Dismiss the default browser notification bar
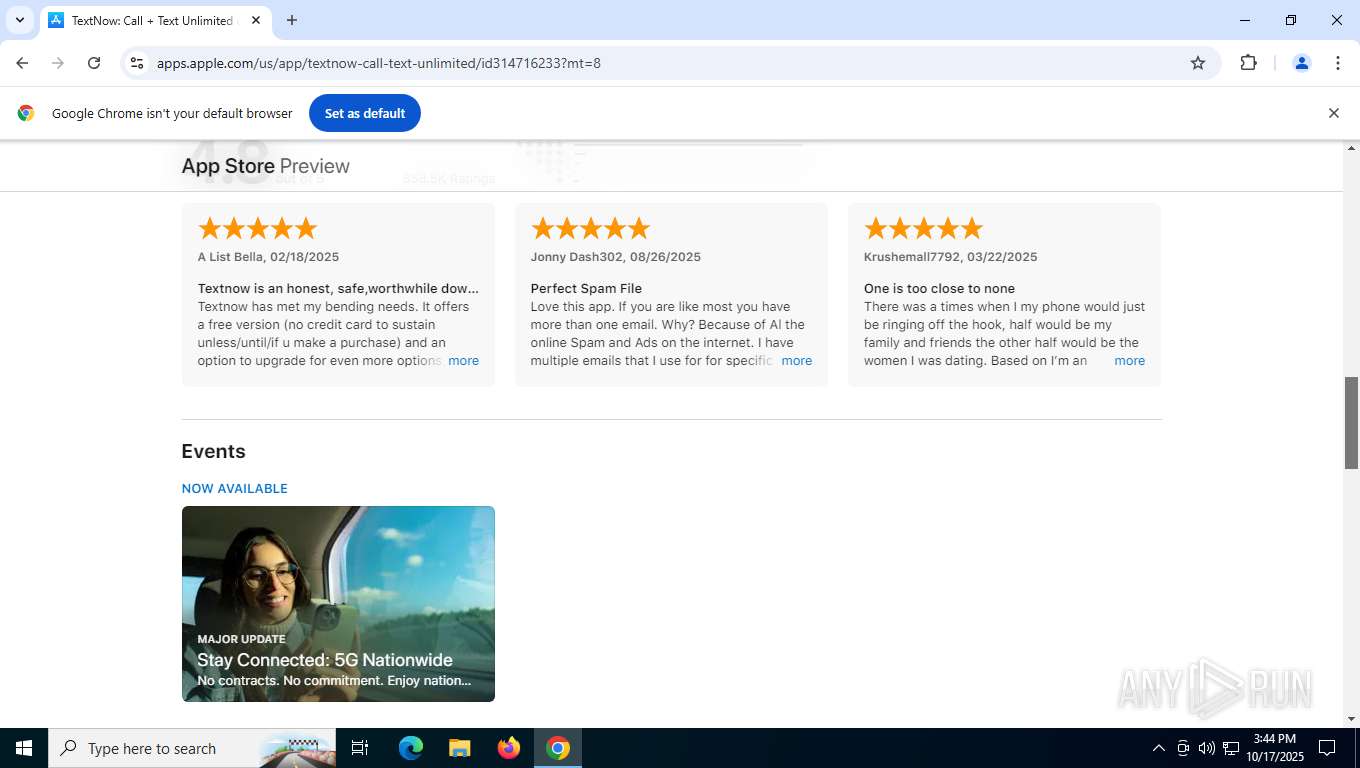1360x768 pixels. tap(1333, 113)
